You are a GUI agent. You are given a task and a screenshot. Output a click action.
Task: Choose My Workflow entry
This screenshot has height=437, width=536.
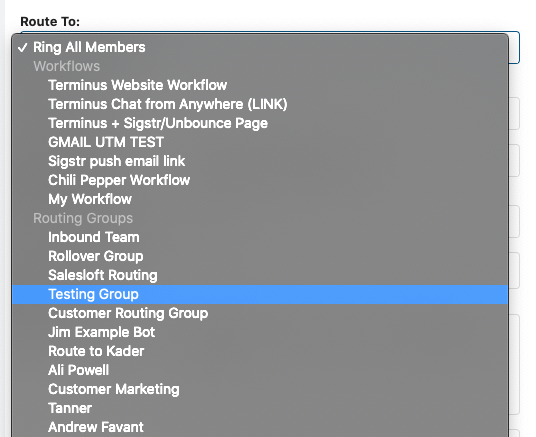pyautogui.click(x=260, y=199)
